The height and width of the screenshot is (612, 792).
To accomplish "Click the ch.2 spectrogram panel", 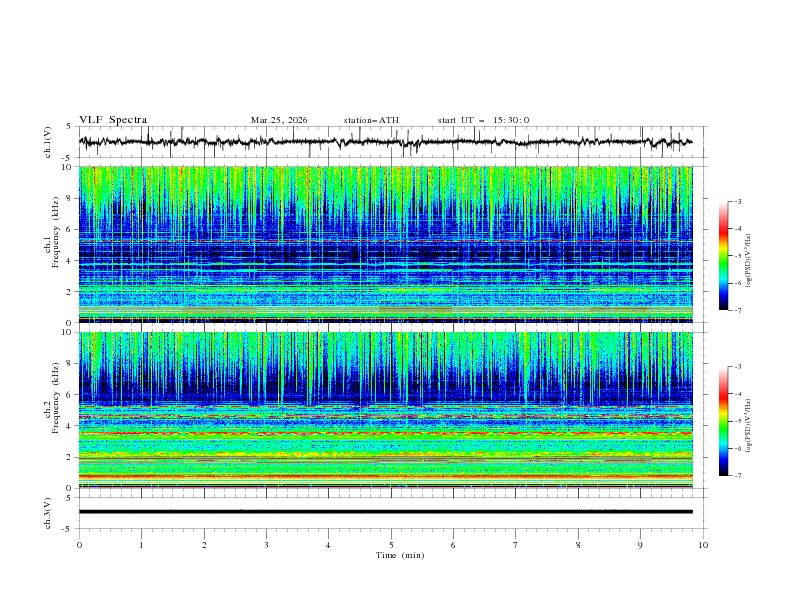I will [x=385, y=410].
